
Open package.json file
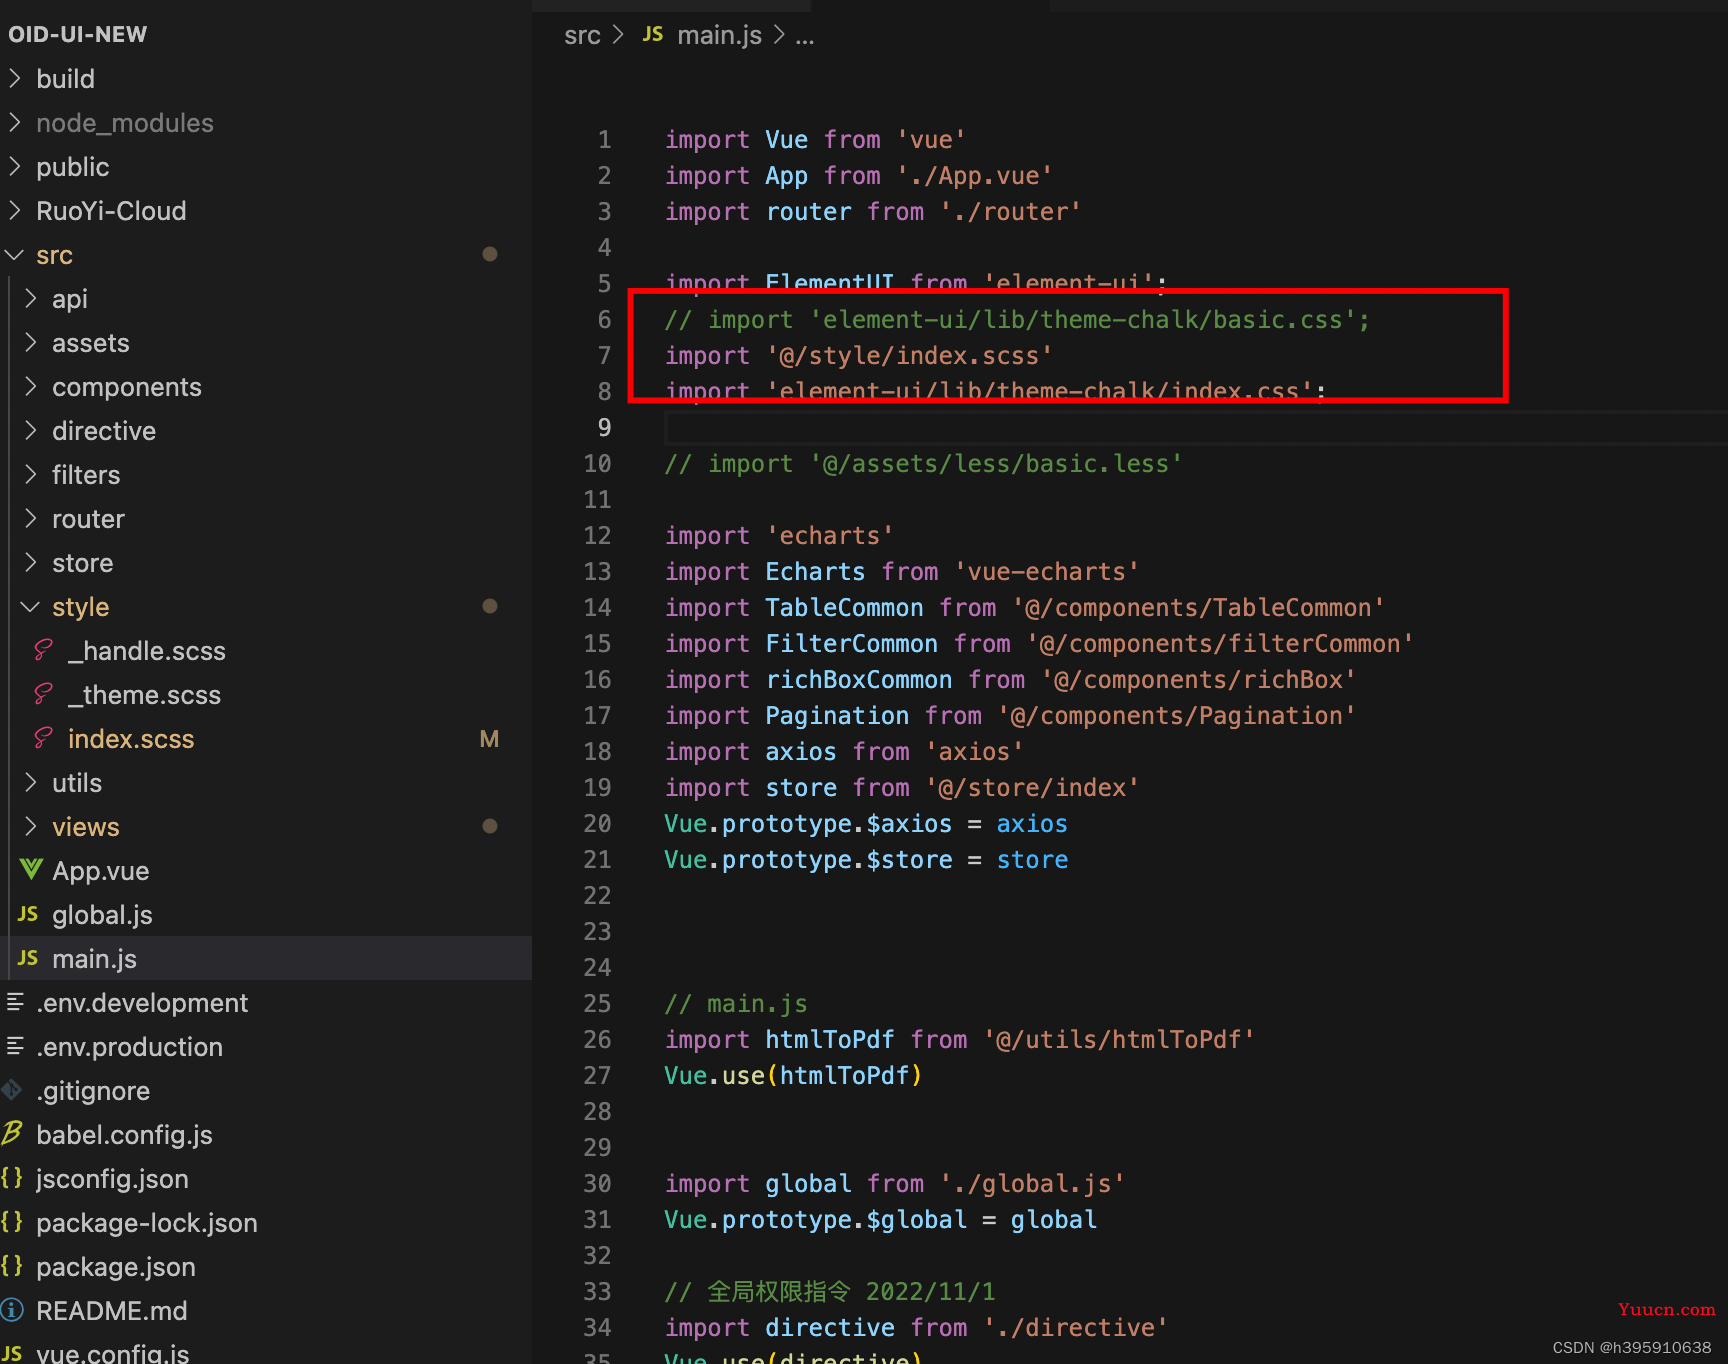[116, 1267]
